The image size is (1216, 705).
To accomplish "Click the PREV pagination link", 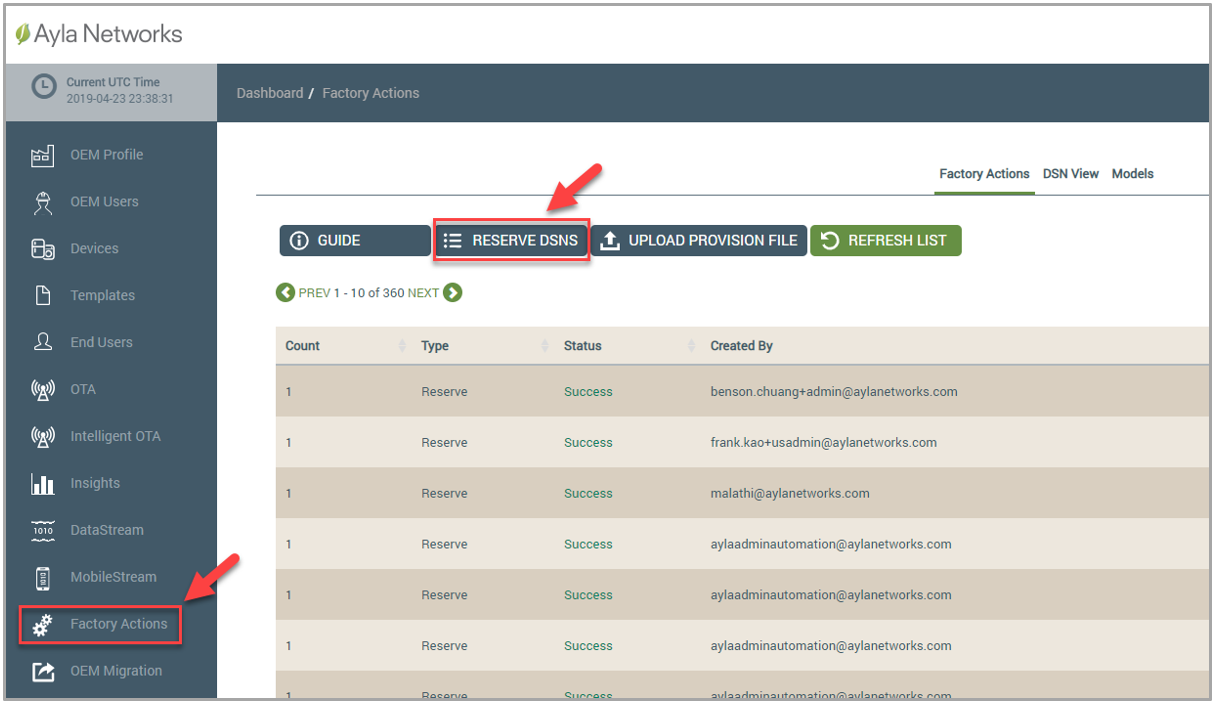I will pos(314,293).
